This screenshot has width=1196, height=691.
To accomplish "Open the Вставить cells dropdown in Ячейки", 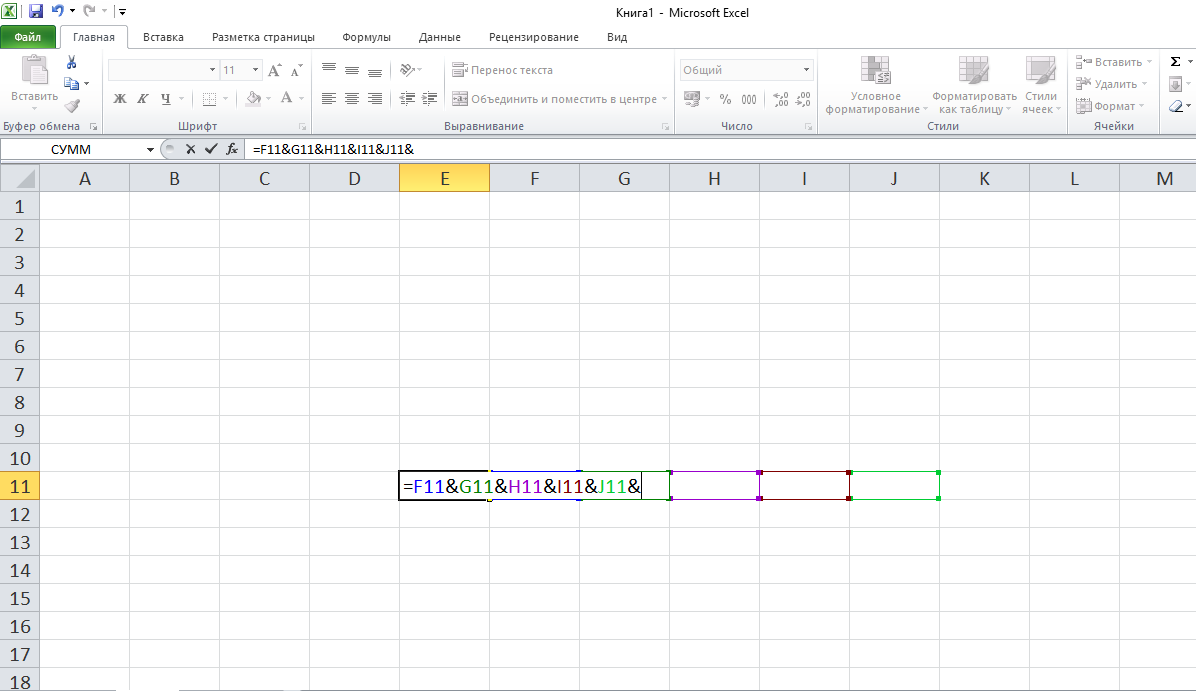I will 1114,62.
